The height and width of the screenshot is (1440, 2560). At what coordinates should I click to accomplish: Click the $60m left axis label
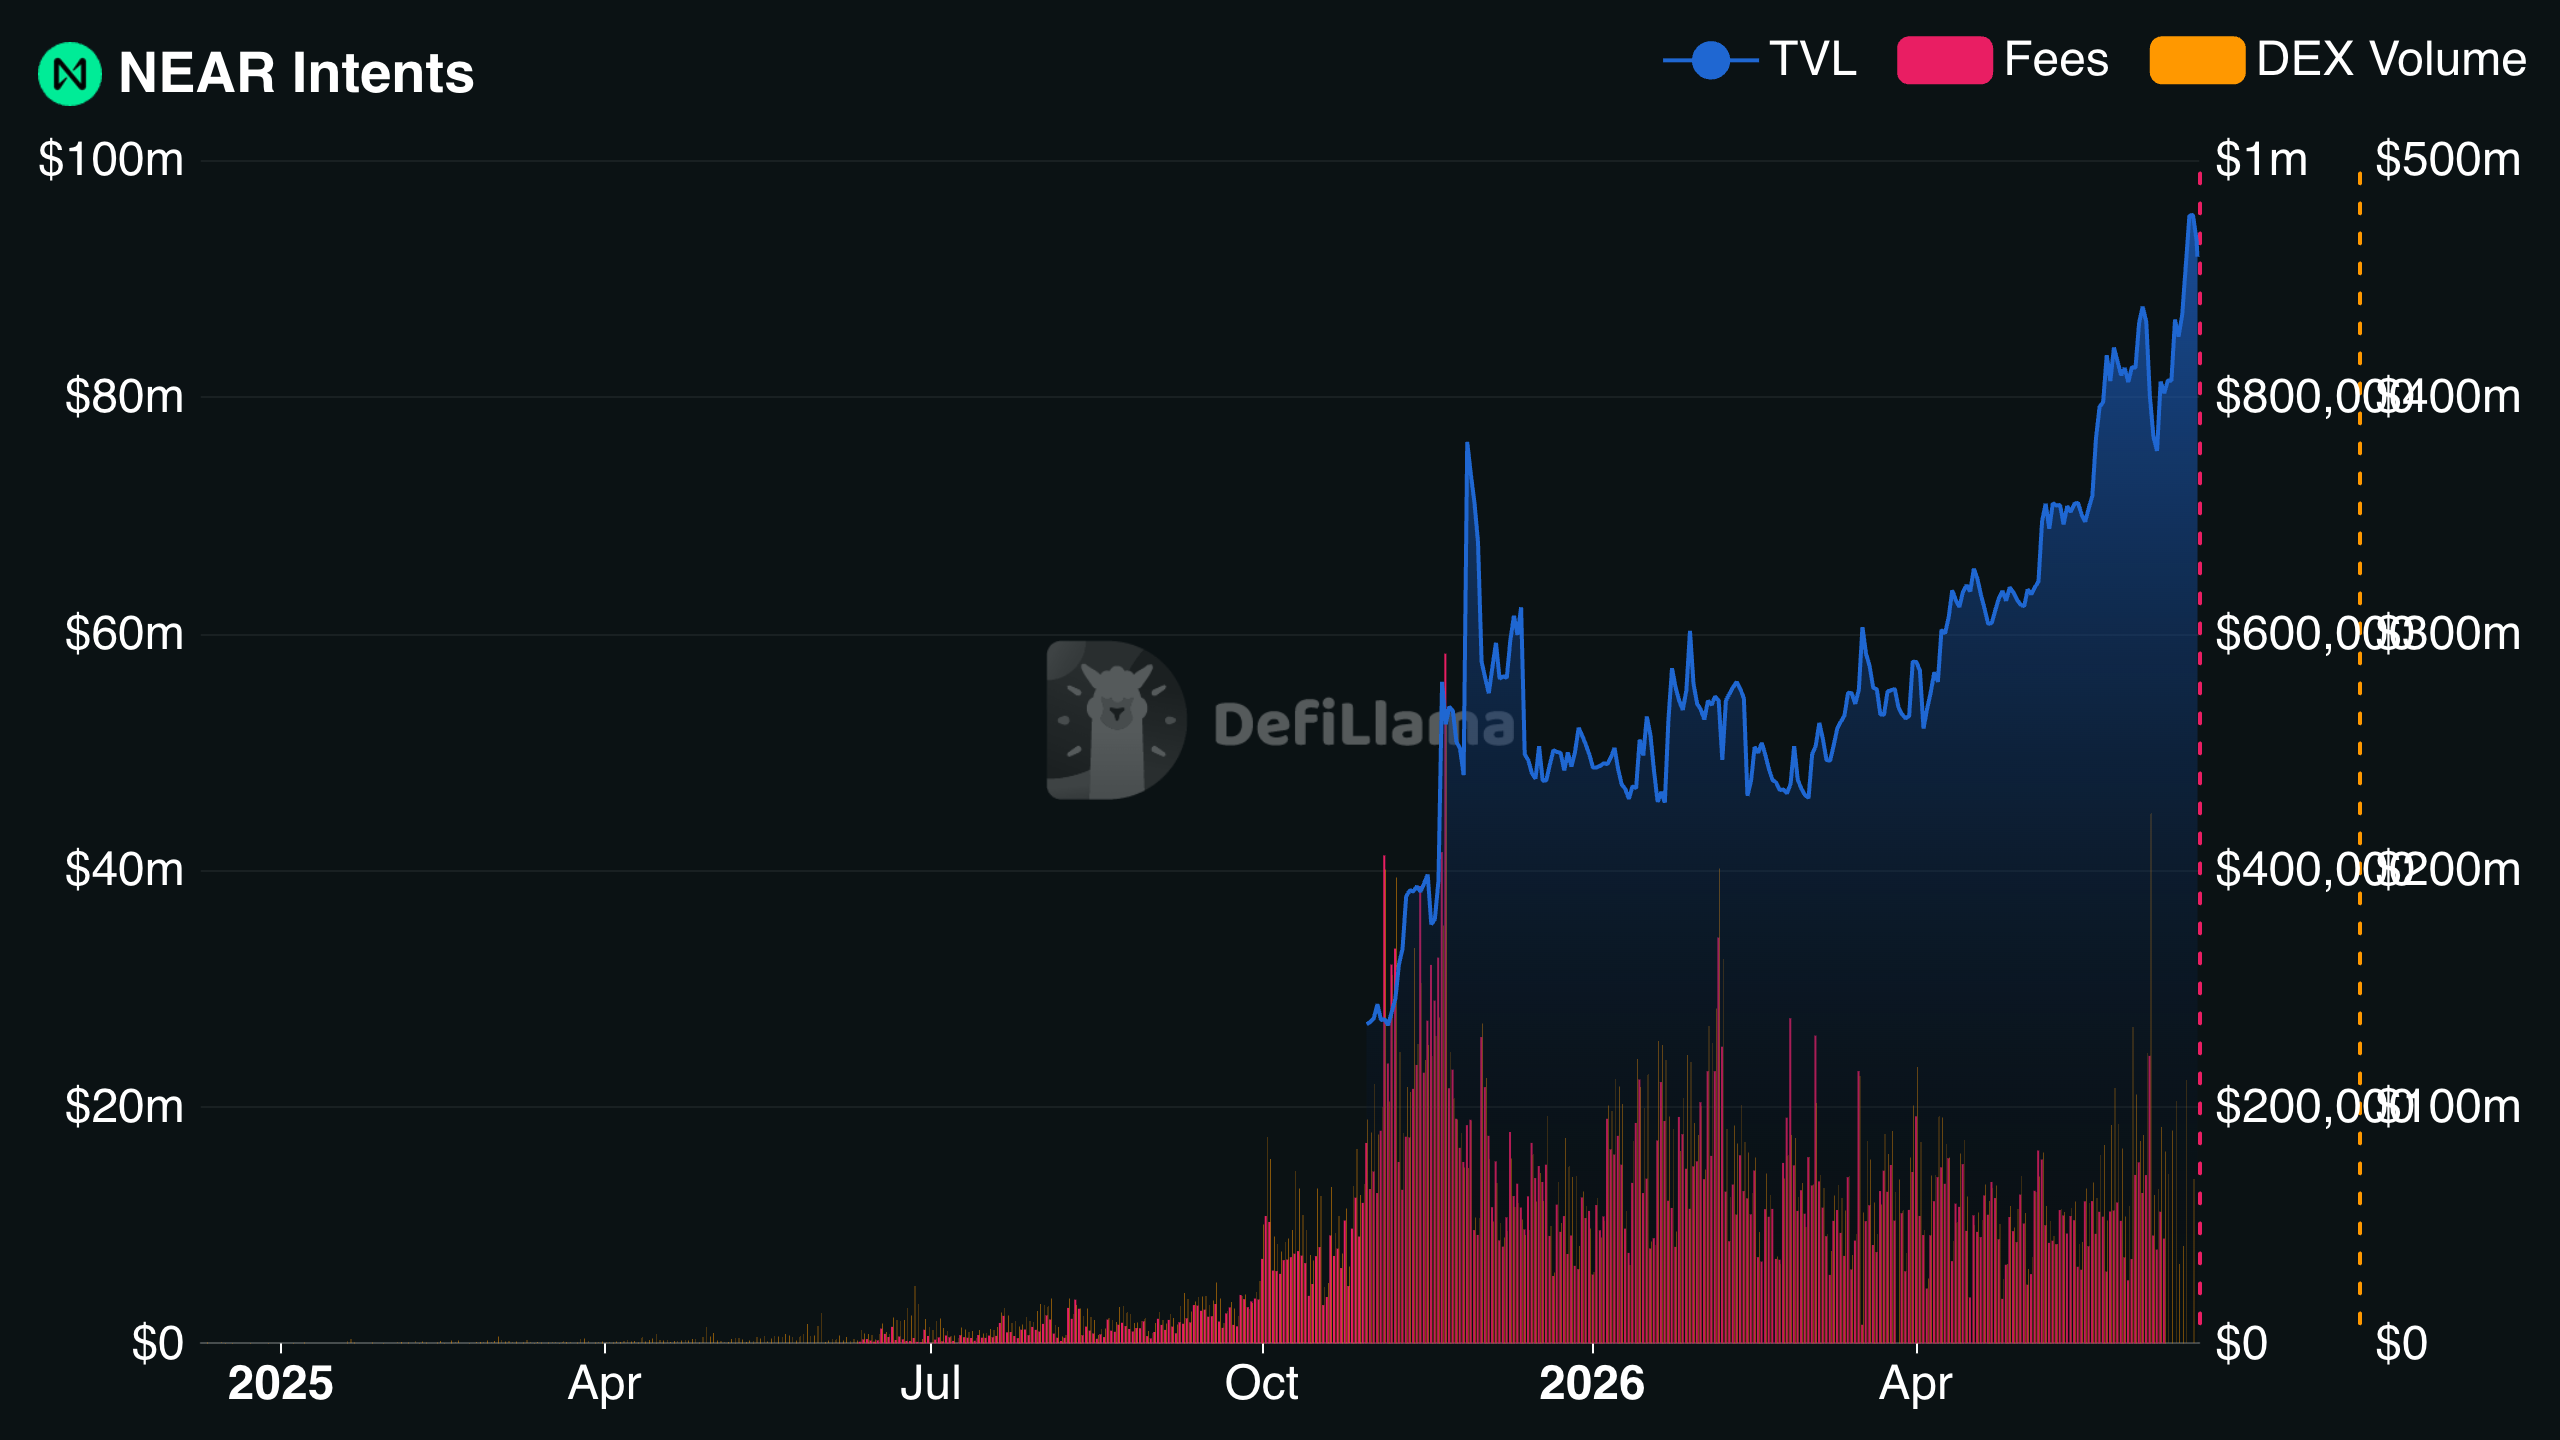124,634
